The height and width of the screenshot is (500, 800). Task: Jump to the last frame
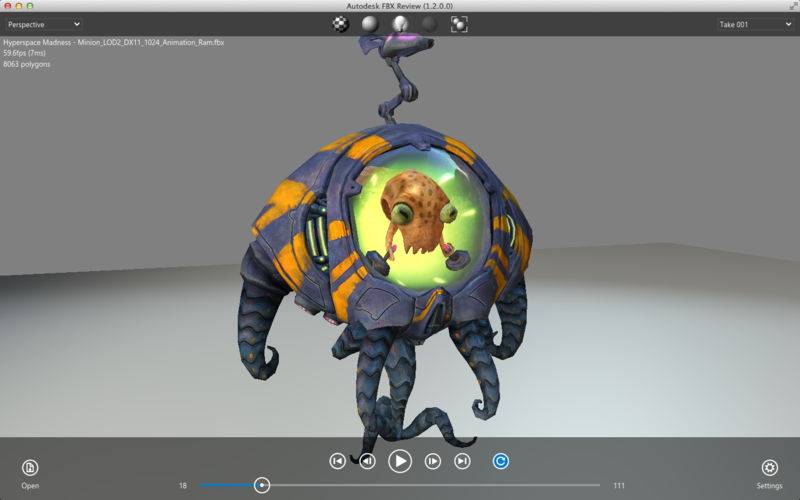462,461
